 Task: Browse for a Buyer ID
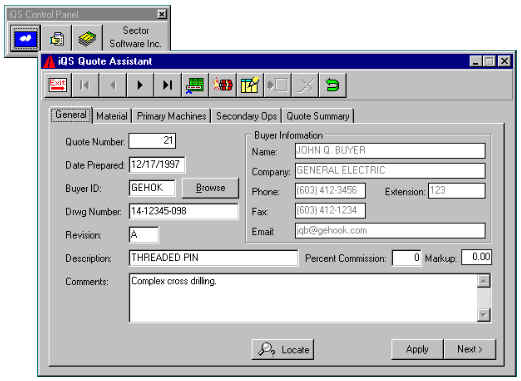[x=210, y=188]
